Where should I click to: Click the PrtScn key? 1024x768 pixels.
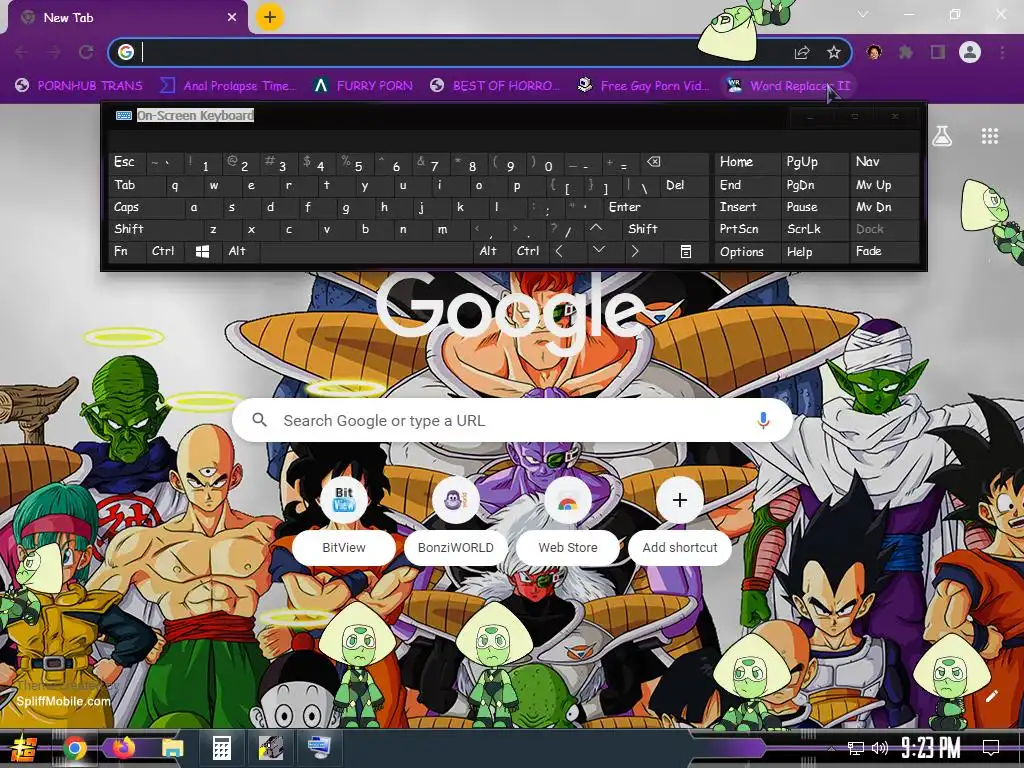pos(746,229)
